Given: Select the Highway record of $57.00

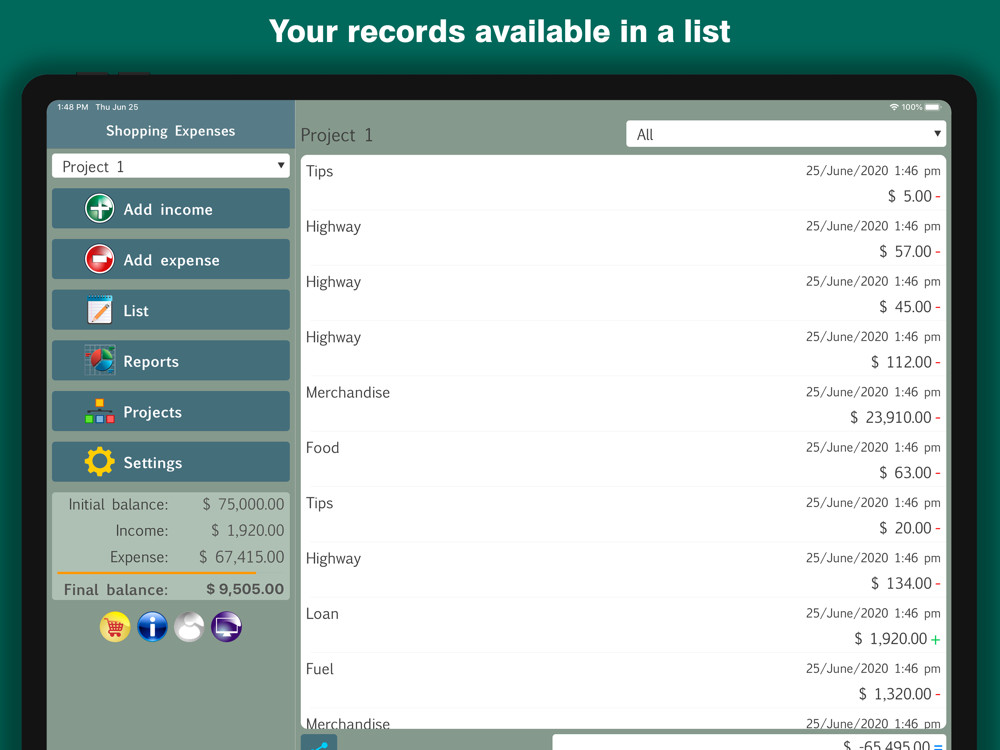Looking at the screenshot, I should [x=623, y=239].
